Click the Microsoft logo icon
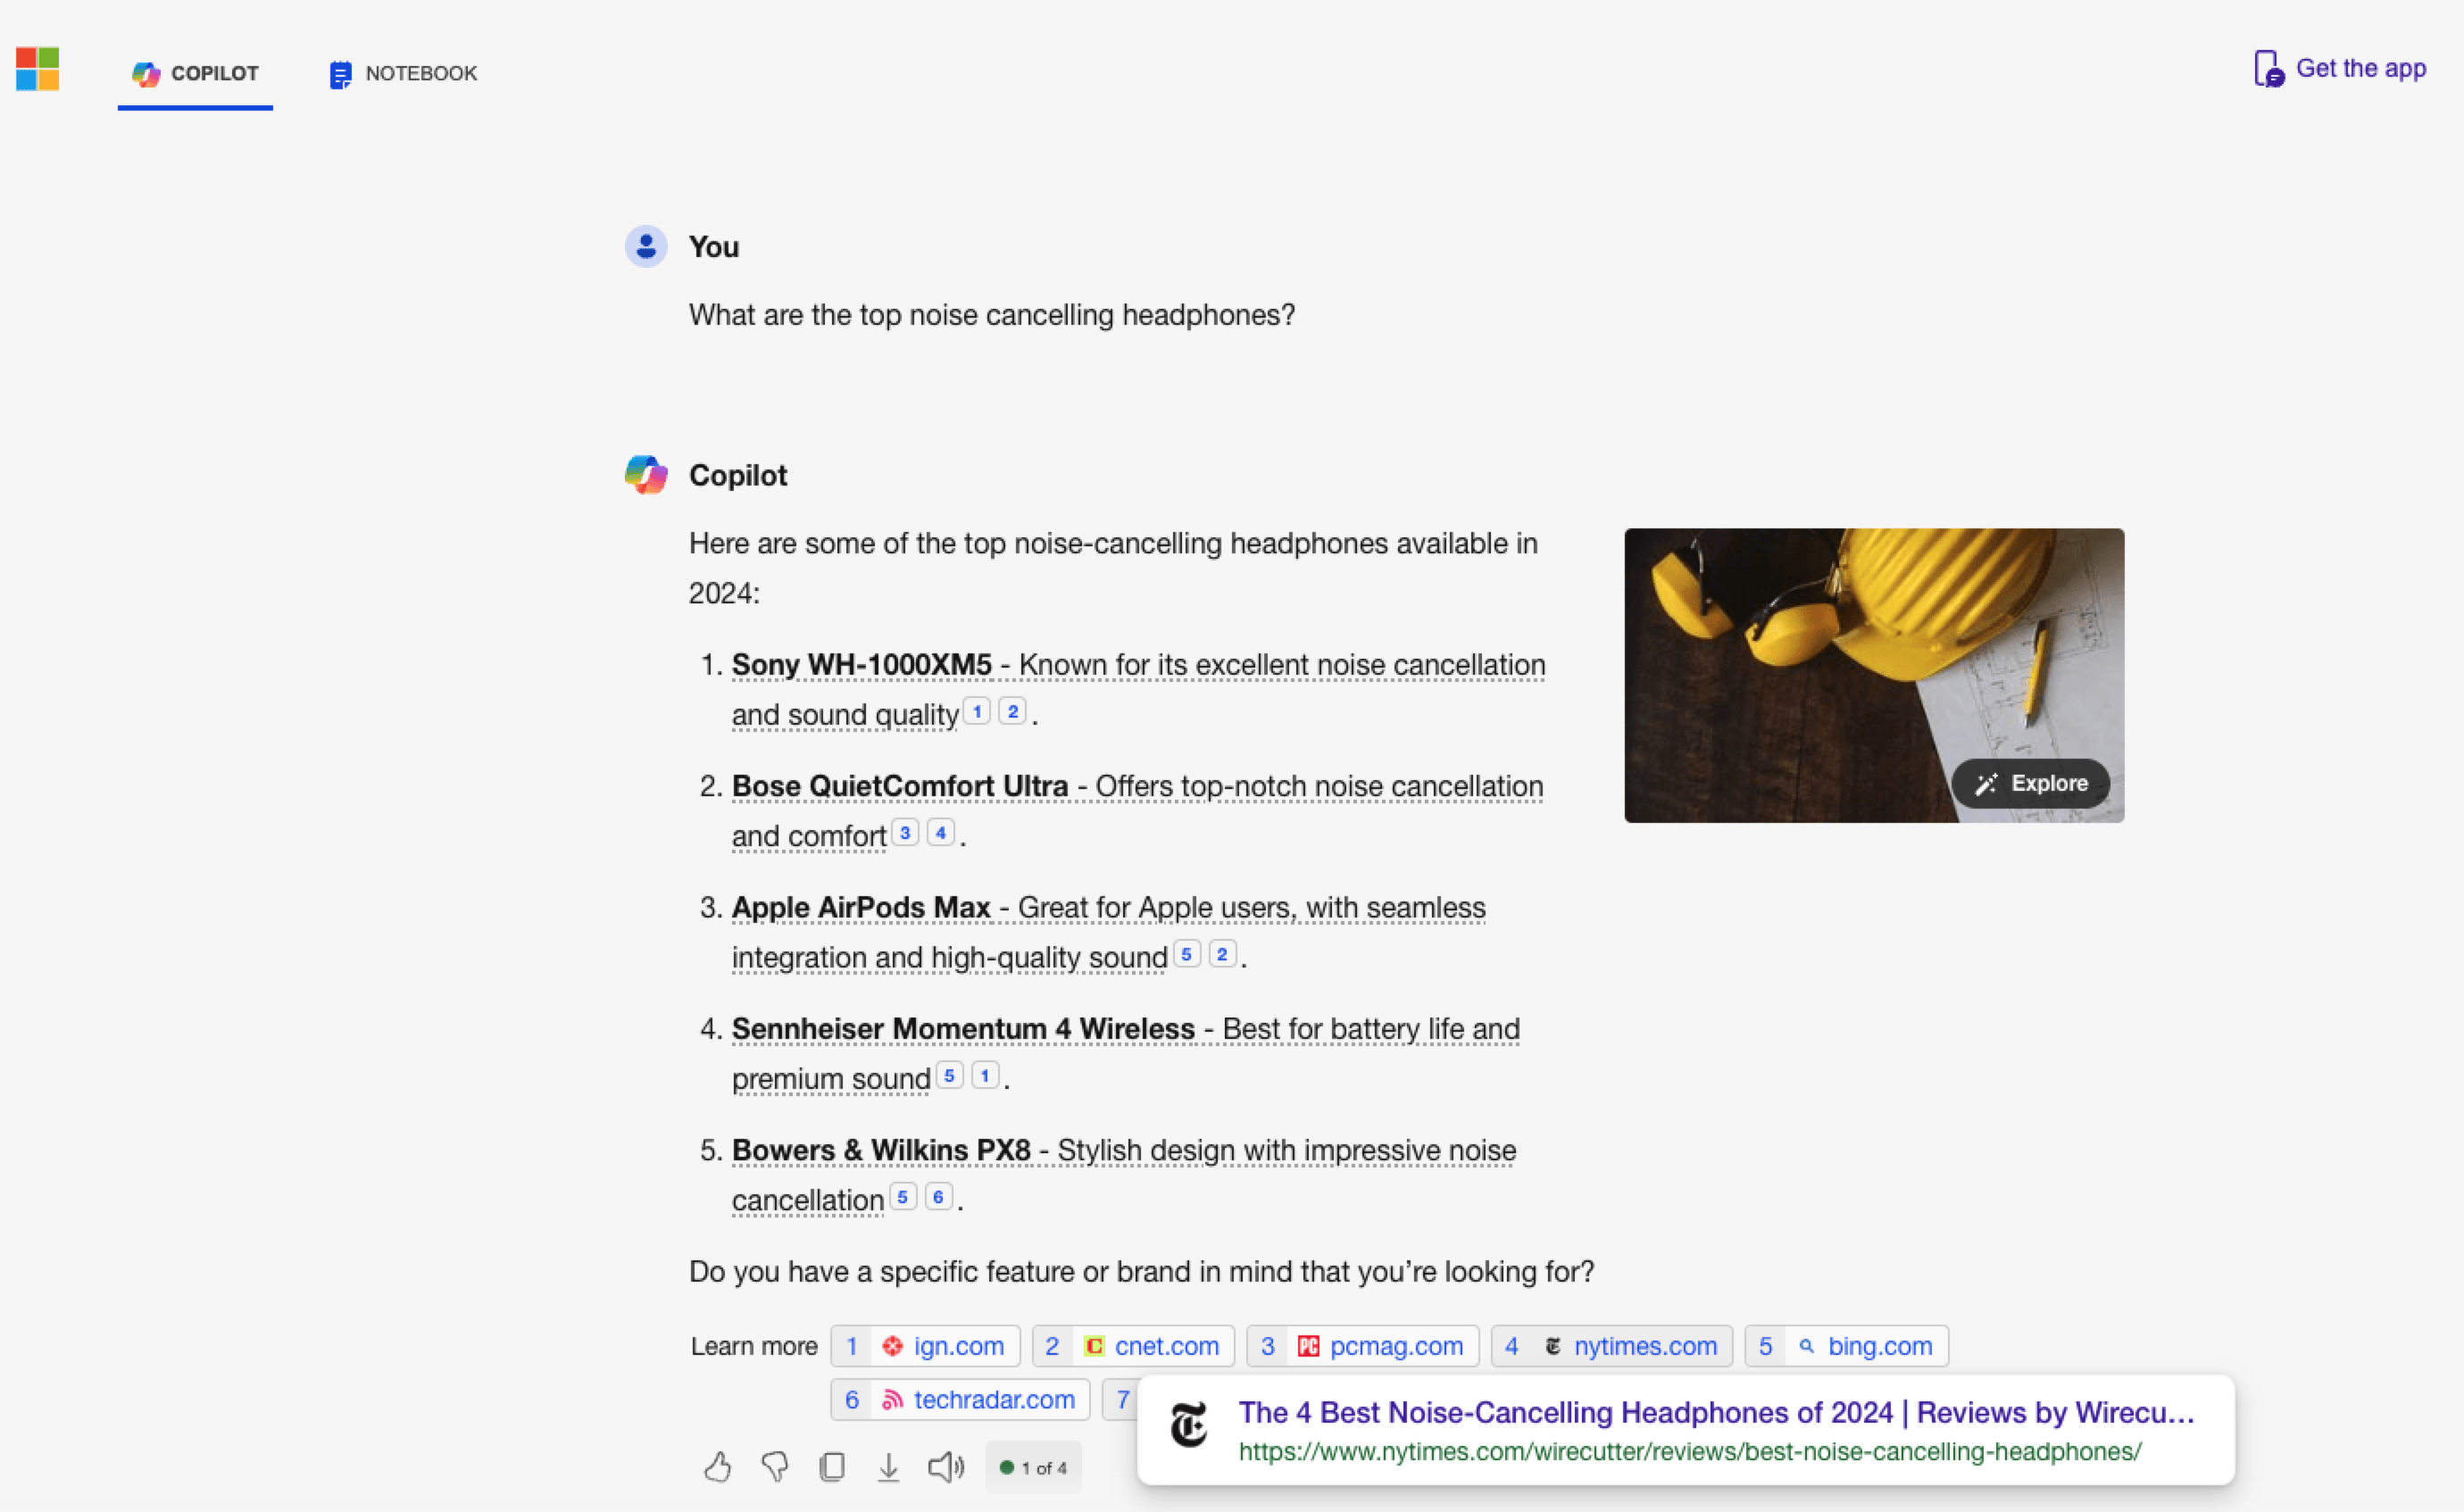2464x1512 pixels. tap(38, 69)
